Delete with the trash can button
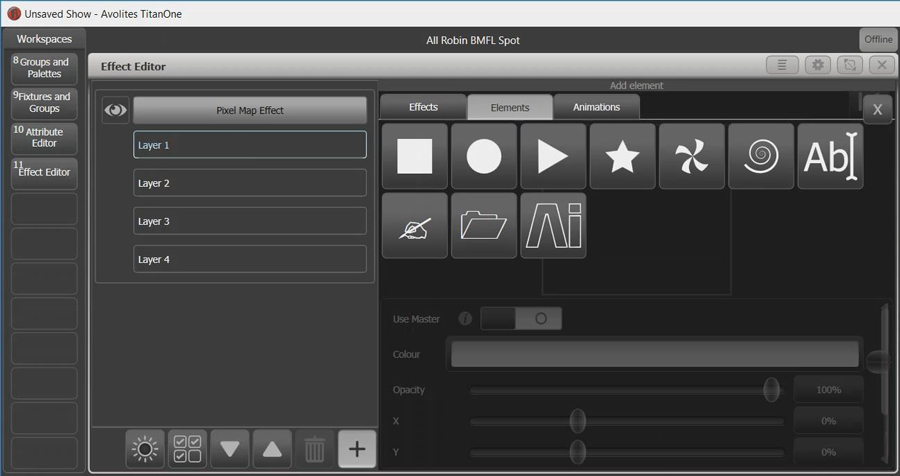 pos(315,448)
